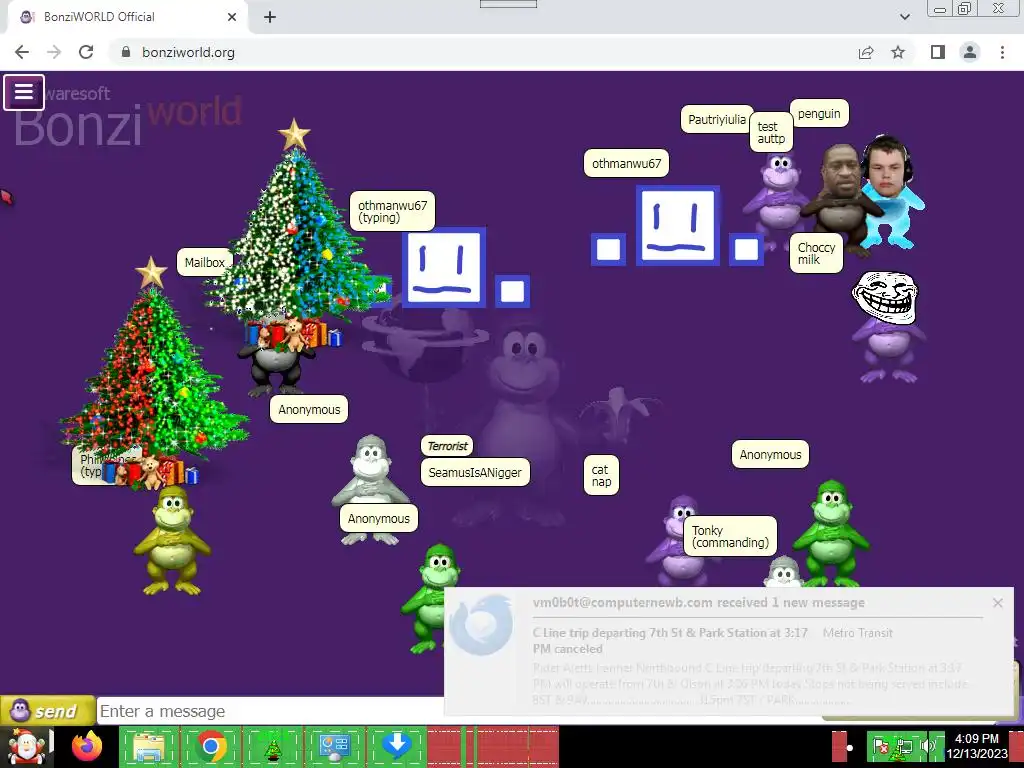Open the Chrome profile avatar menu
Viewport: 1024px width, 768px height.
[970, 52]
